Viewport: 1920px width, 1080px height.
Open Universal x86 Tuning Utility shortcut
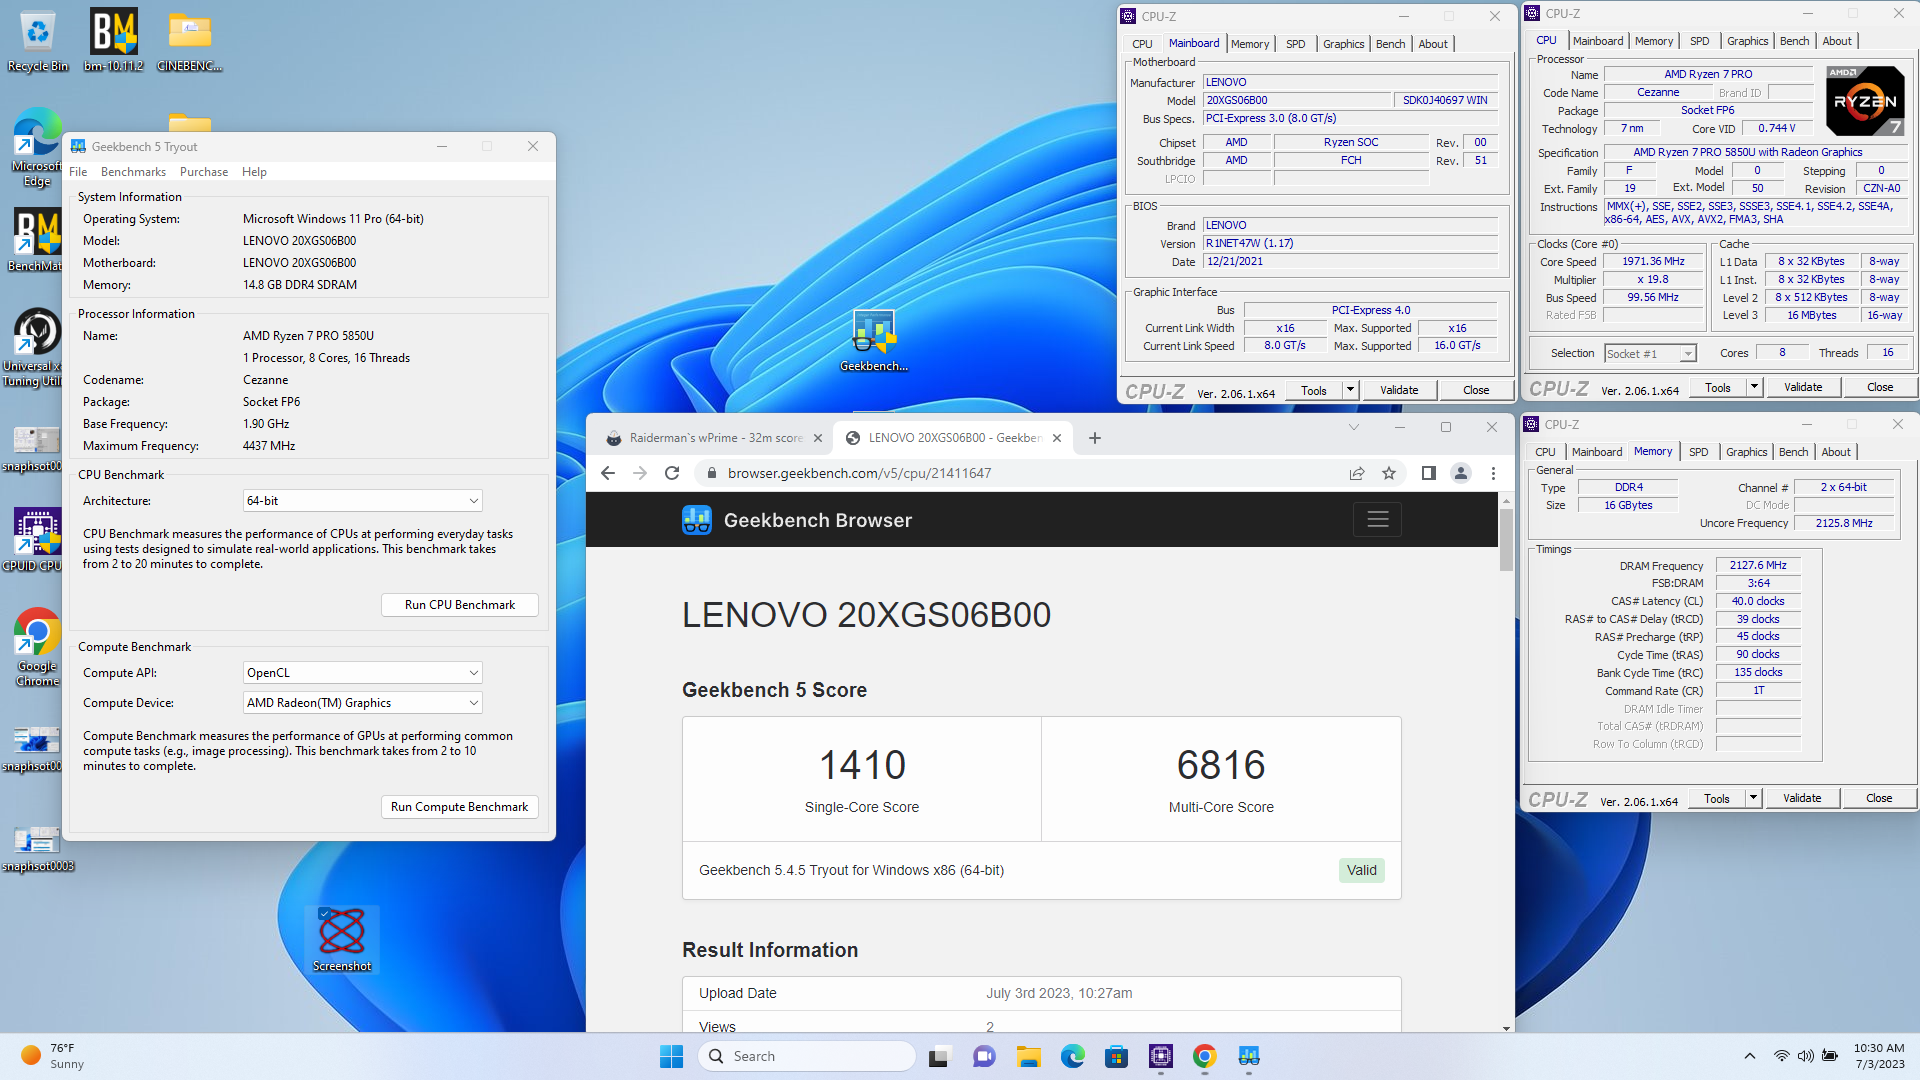click(37, 347)
